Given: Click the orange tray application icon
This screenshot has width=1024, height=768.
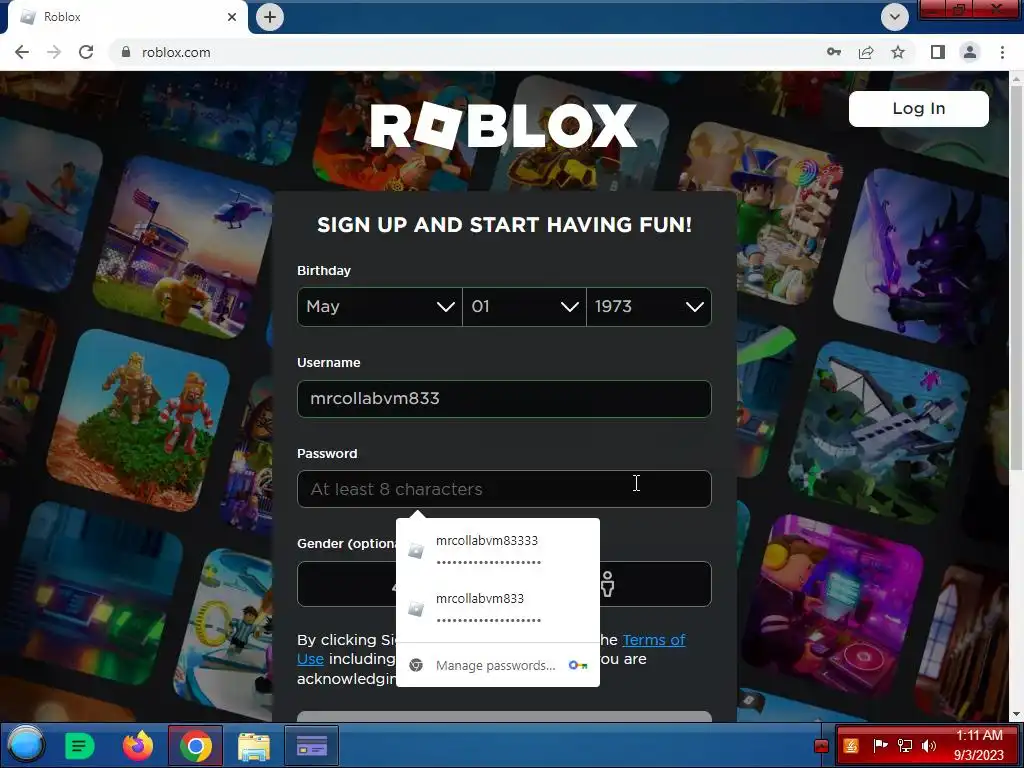Looking at the screenshot, I should [x=851, y=745].
